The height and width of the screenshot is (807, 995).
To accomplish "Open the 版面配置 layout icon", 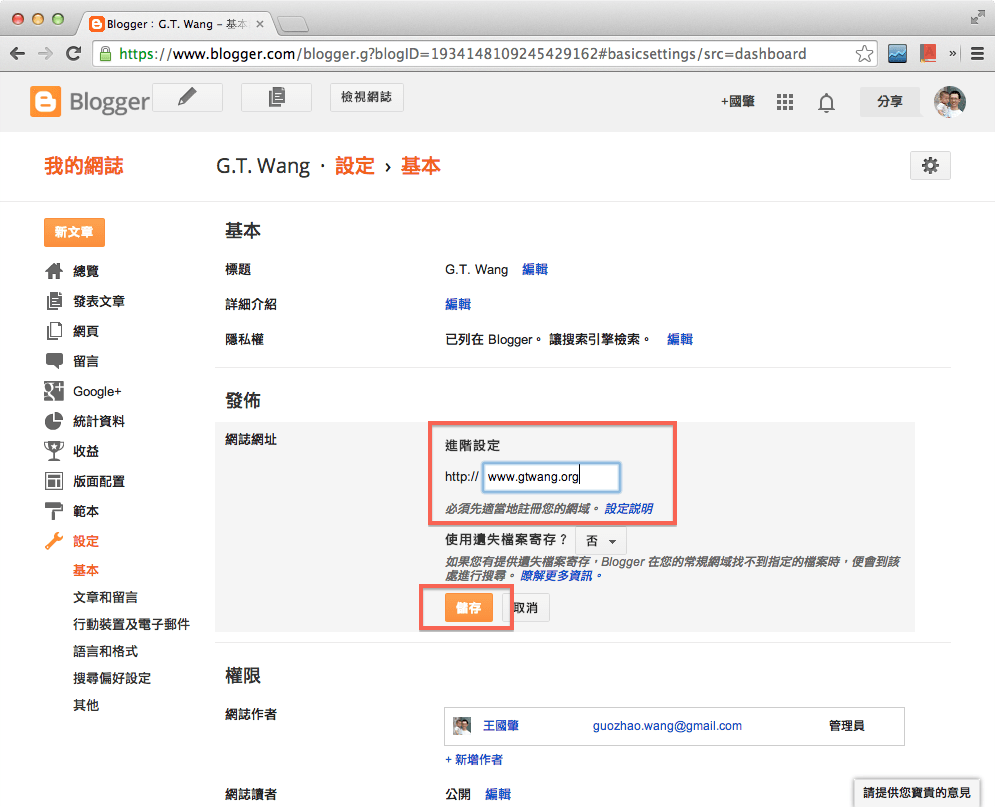I will (x=52, y=481).
